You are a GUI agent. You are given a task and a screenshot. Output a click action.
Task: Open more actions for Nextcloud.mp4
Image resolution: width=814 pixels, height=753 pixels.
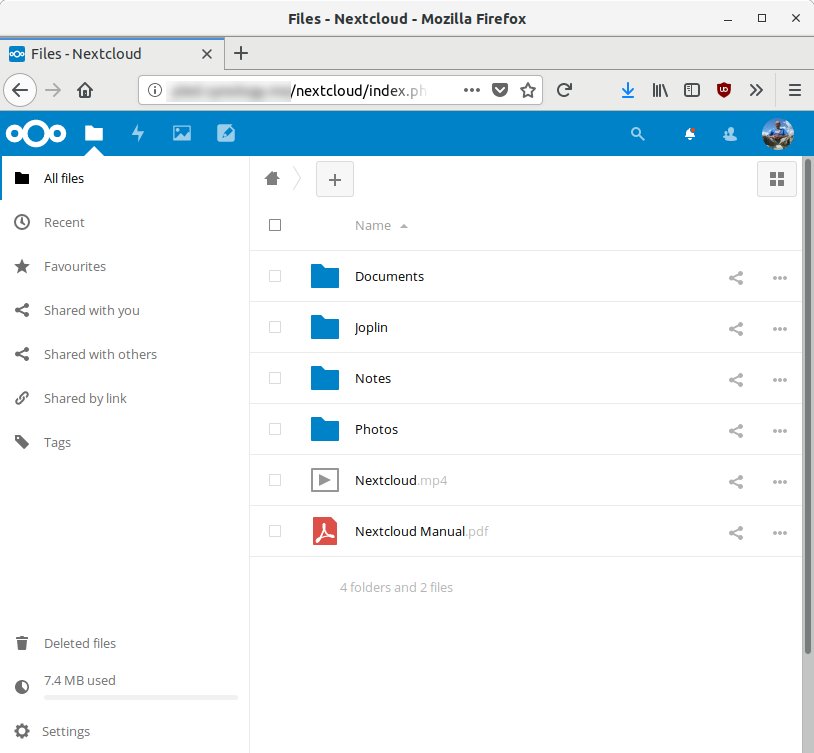tap(780, 481)
